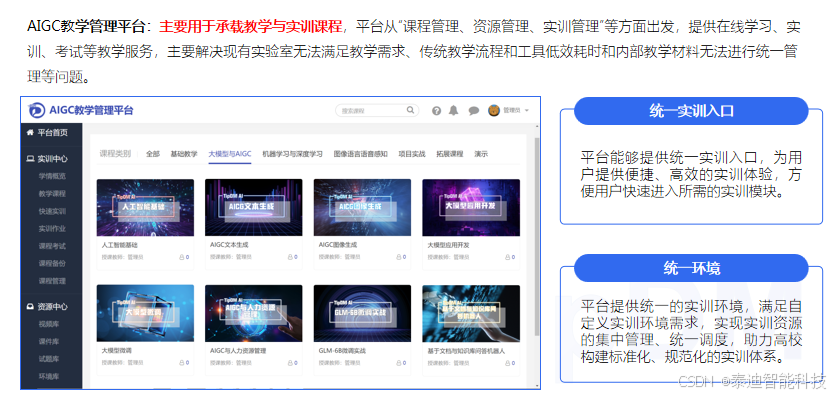The image size is (838, 397).
Task: Open 视频库 in the sidebar
Action: click(49, 324)
